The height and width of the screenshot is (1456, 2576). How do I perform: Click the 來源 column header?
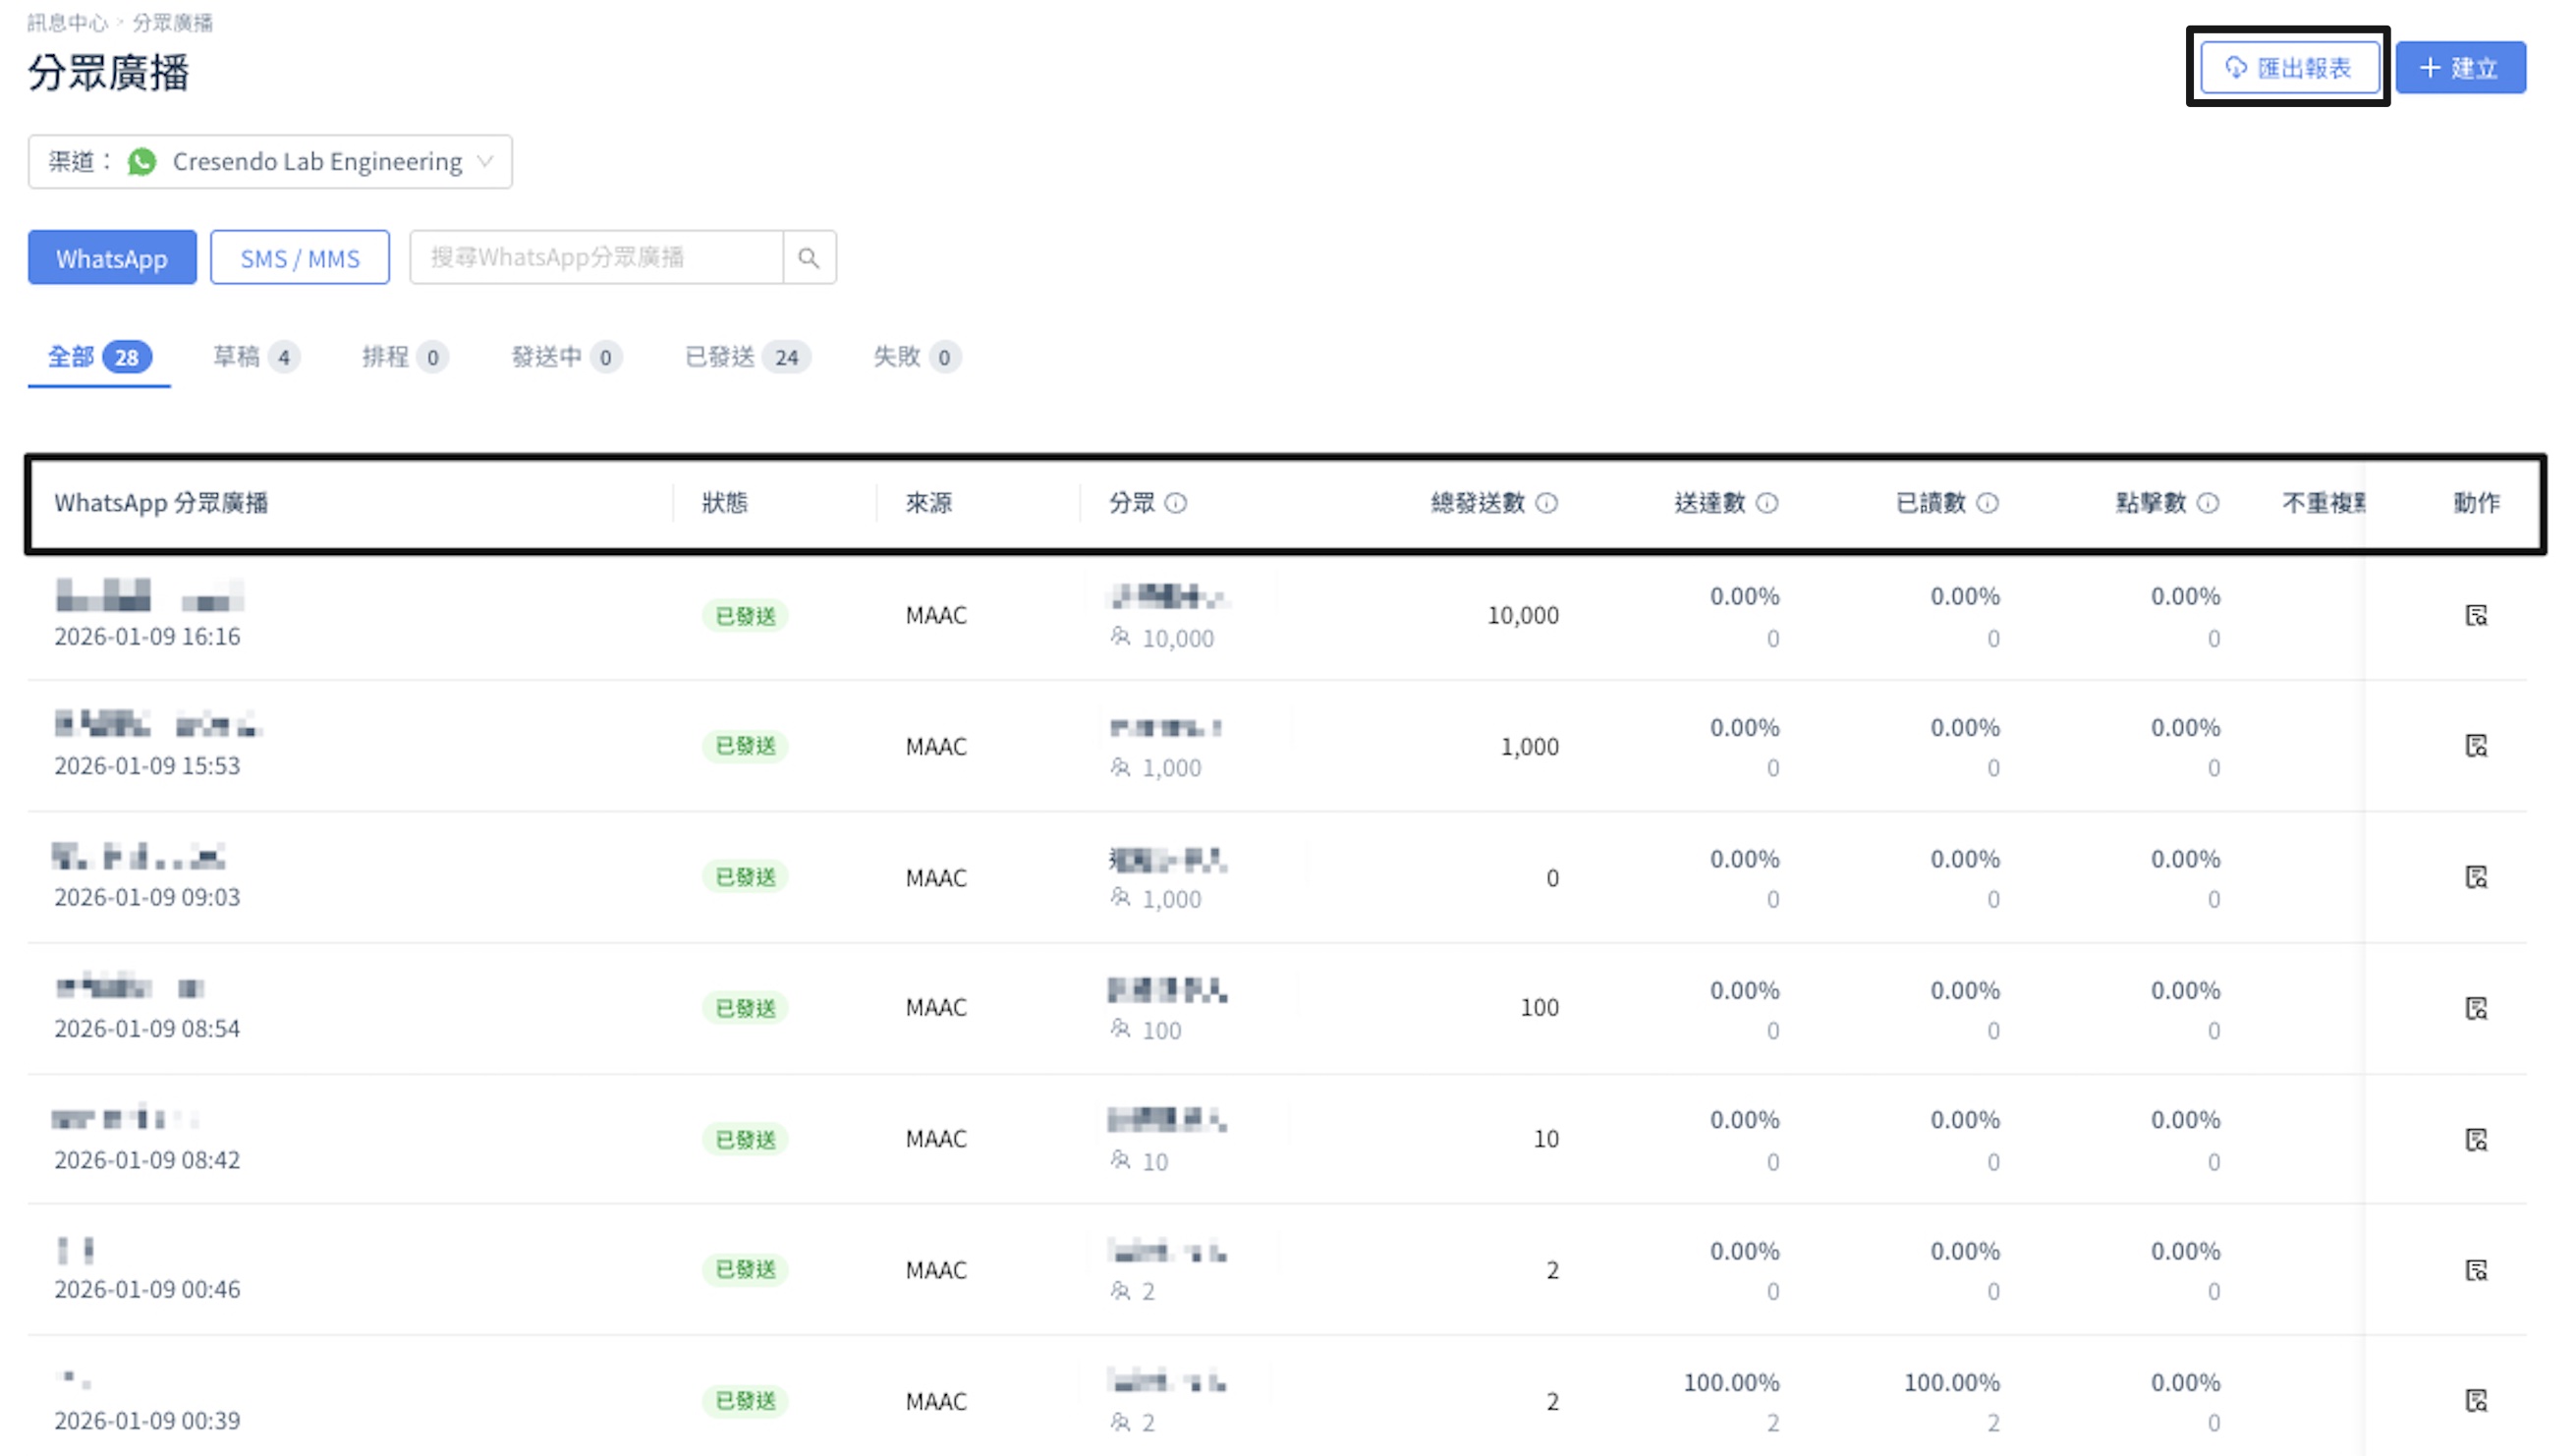(929, 503)
